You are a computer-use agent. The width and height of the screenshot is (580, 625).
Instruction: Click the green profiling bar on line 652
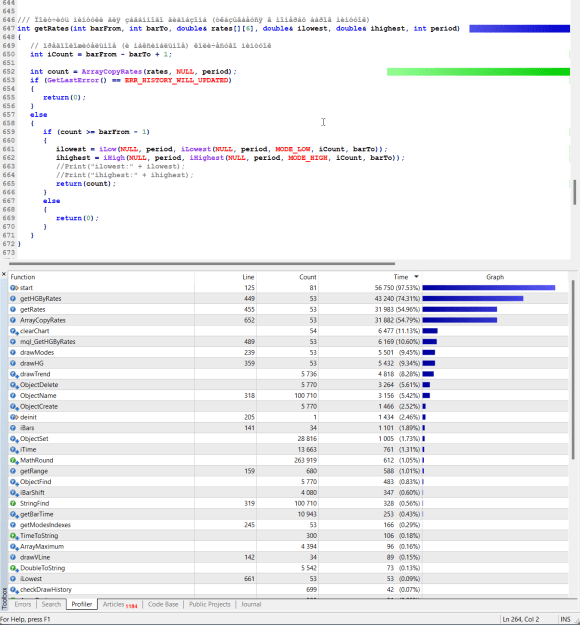(x=478, y=72)
